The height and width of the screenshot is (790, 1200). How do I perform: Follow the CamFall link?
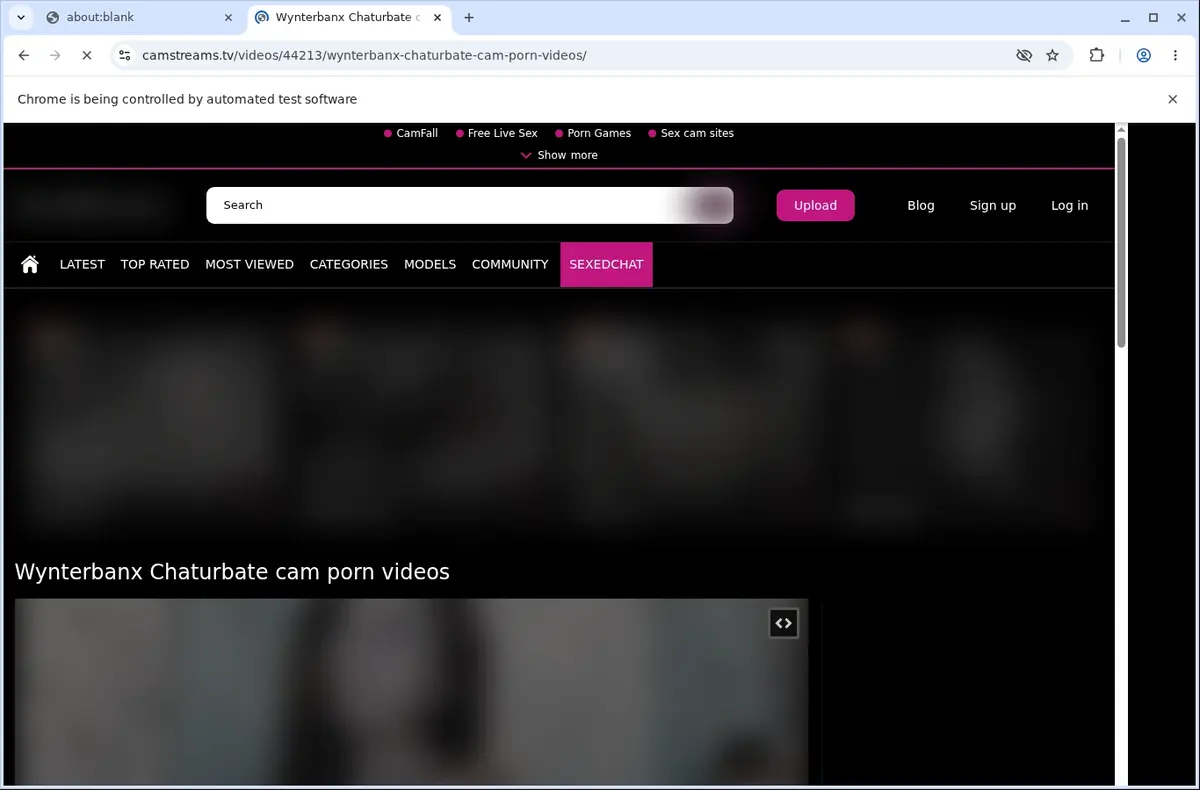pyautogui.click(x=411, y=133)
